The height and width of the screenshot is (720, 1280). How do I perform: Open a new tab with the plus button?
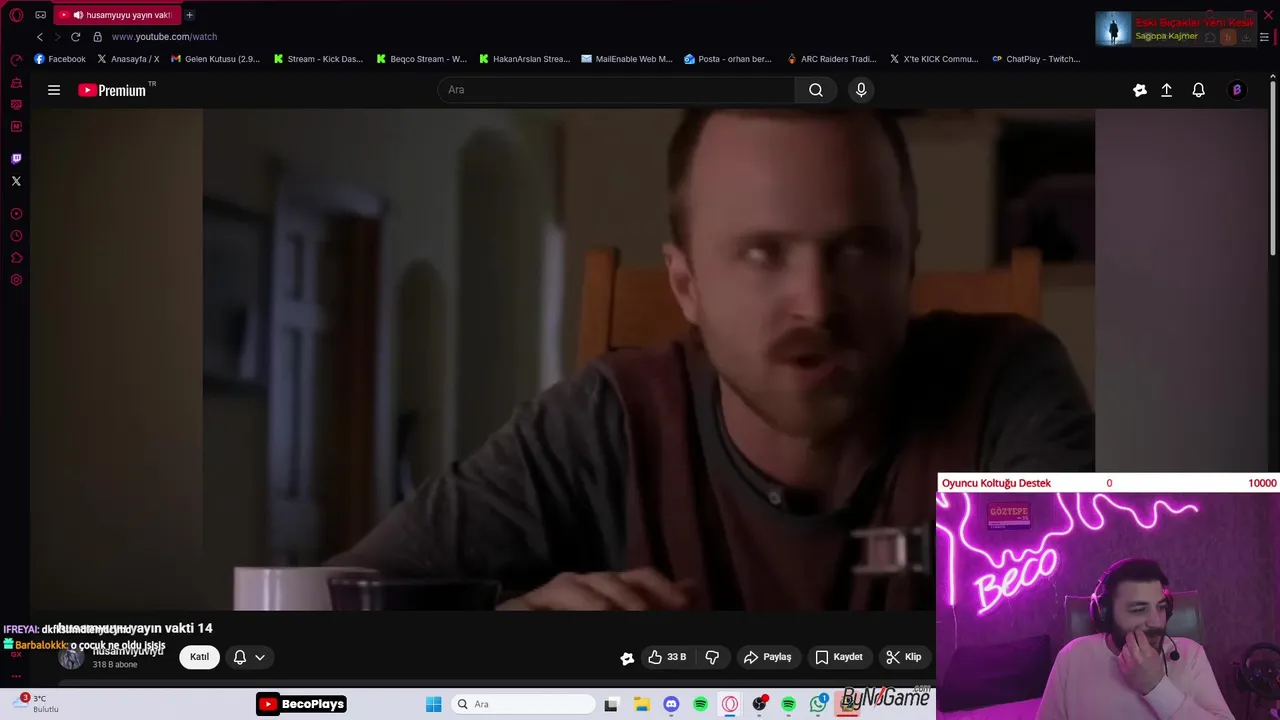(x=189, y=15)
